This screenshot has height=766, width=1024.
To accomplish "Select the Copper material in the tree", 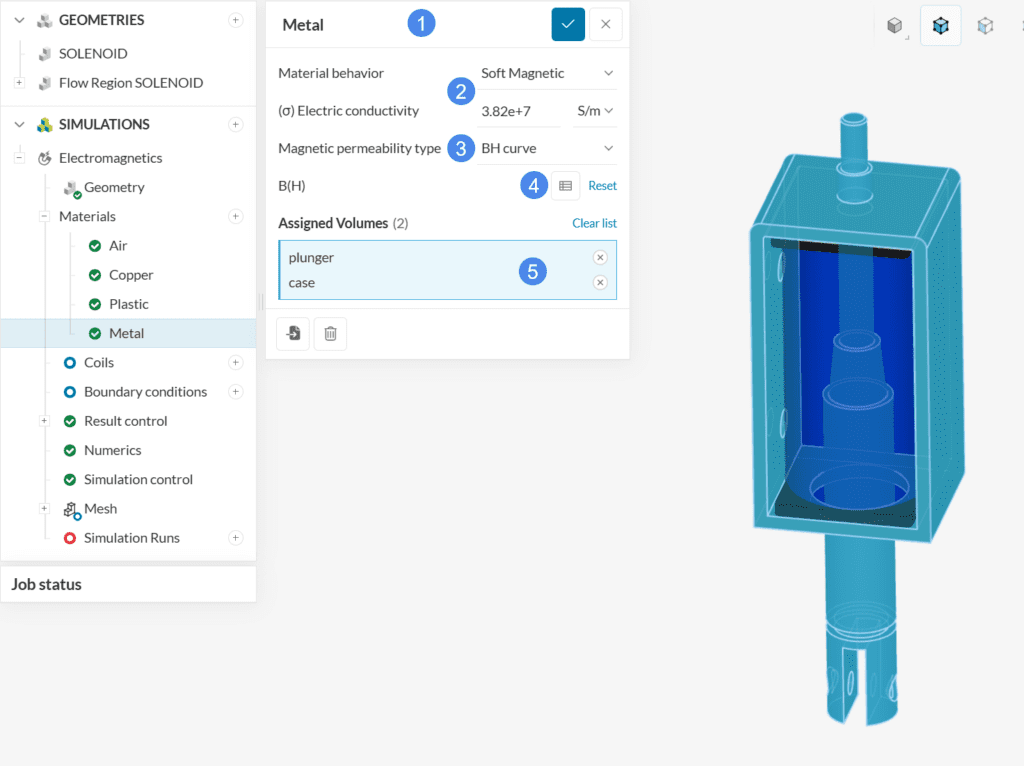I will click(131, 274).
